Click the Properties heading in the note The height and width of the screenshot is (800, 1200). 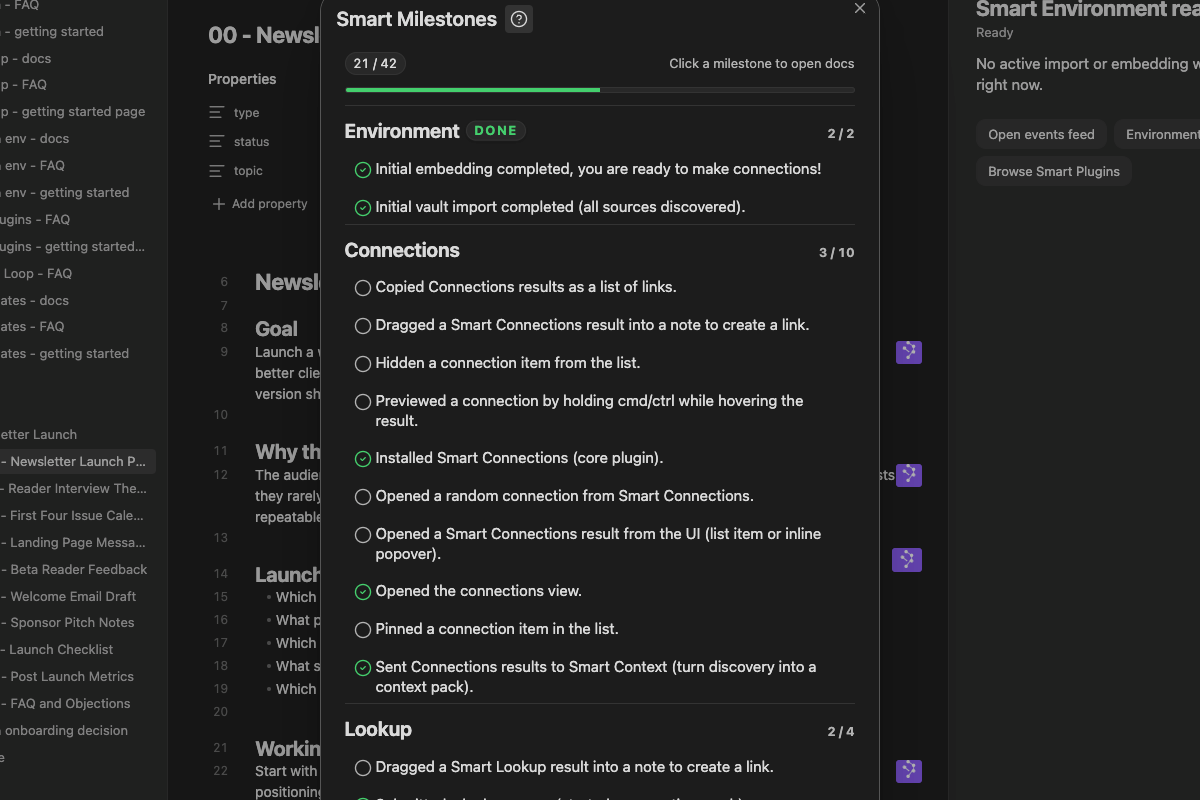coord(242,79)
